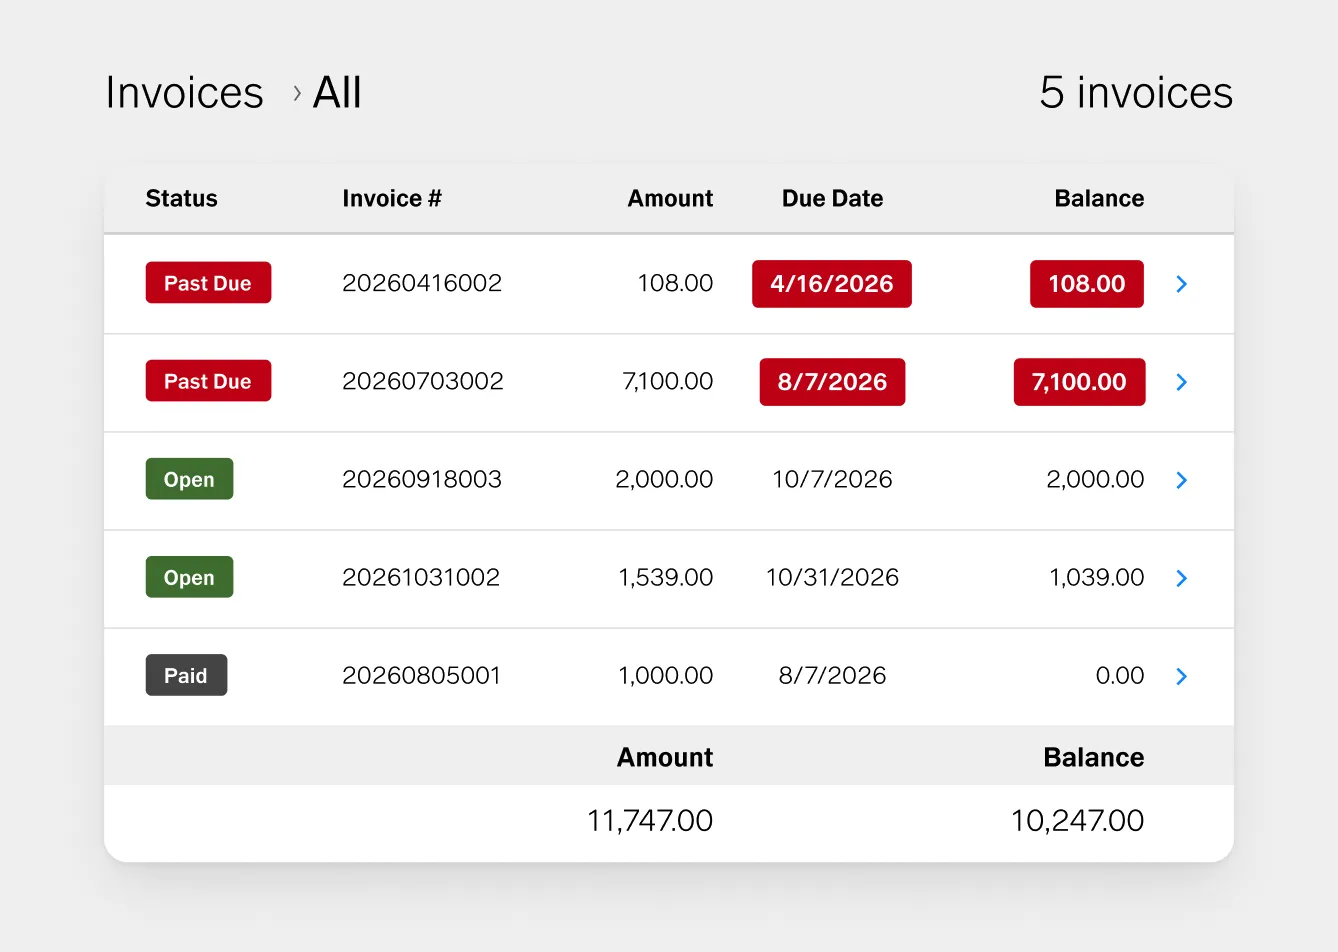This screenshot has height=952, width=1338.
Task: Open invoice 20261031002 via its chevron arrow
Action: click(1181, 578)
